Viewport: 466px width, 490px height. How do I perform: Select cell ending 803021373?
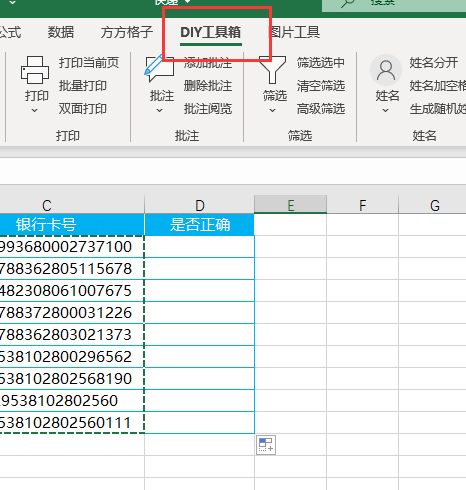72,335
